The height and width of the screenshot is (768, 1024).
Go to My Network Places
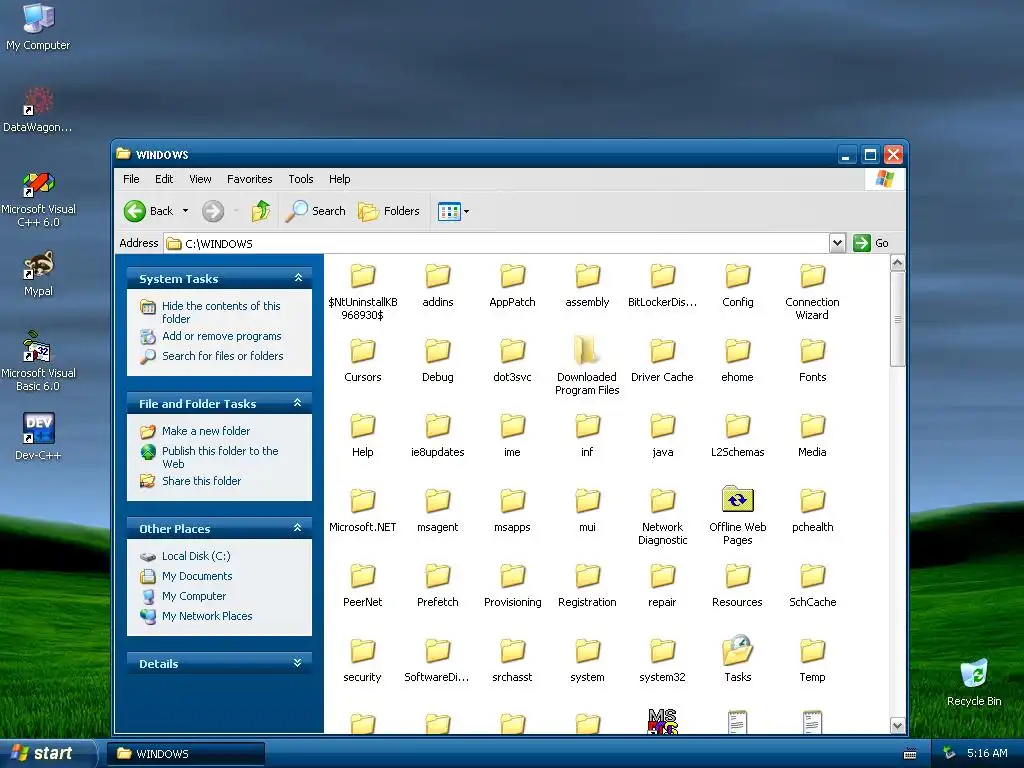pyautogui.click(x=207, y=616)
